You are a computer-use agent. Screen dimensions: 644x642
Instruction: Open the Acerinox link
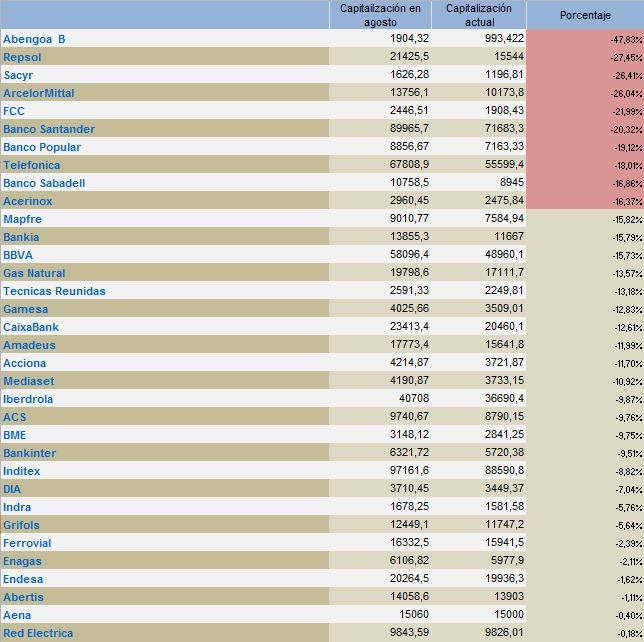pyautogui.click(x=28, y=201)
